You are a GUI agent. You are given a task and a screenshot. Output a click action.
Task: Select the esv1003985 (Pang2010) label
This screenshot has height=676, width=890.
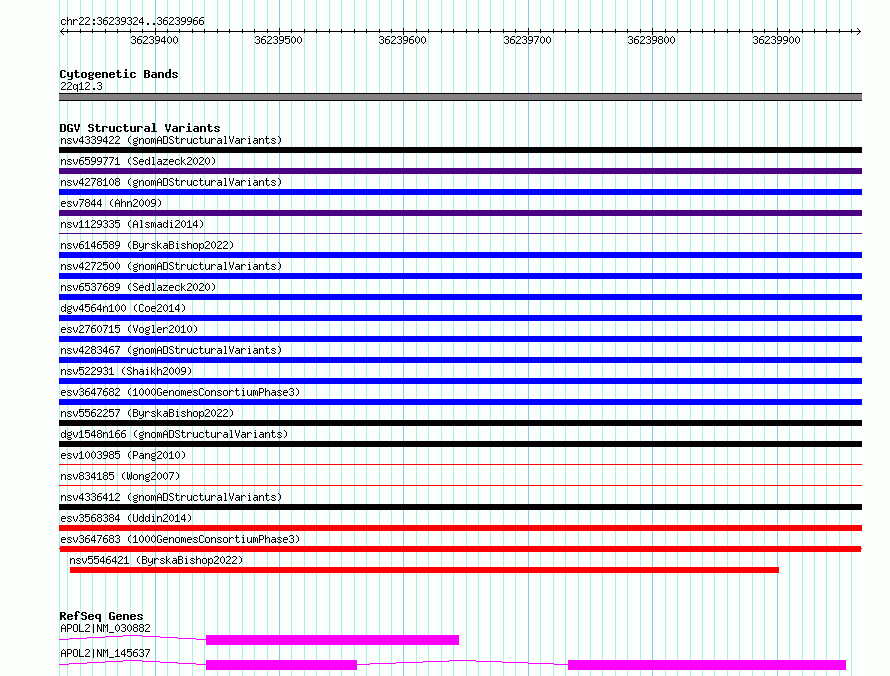tap(123, 455)
